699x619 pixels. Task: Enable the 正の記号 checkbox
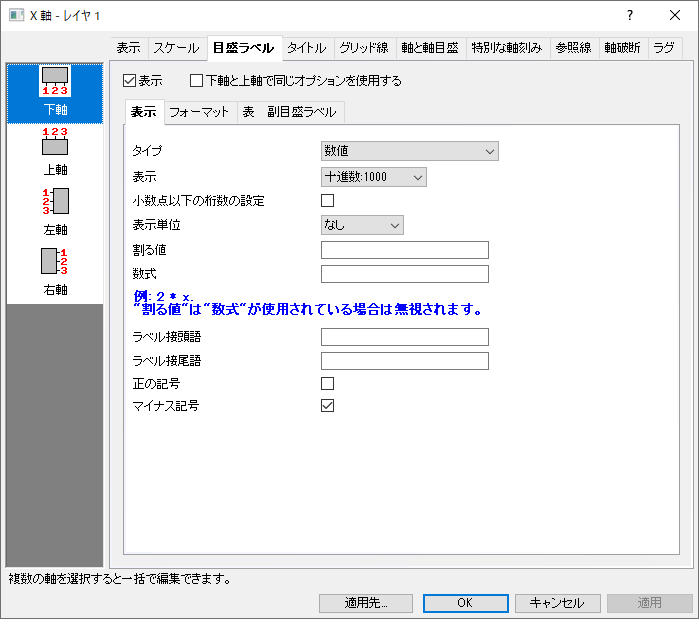[327, 383]
